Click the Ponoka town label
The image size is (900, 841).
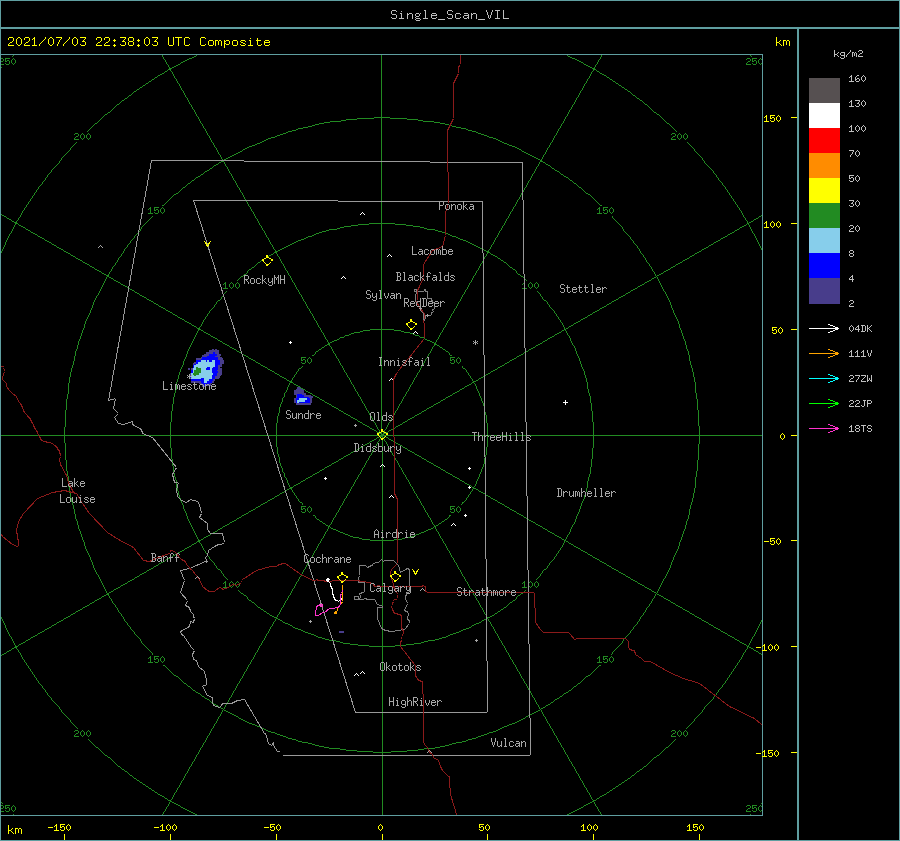coord(456,206)
